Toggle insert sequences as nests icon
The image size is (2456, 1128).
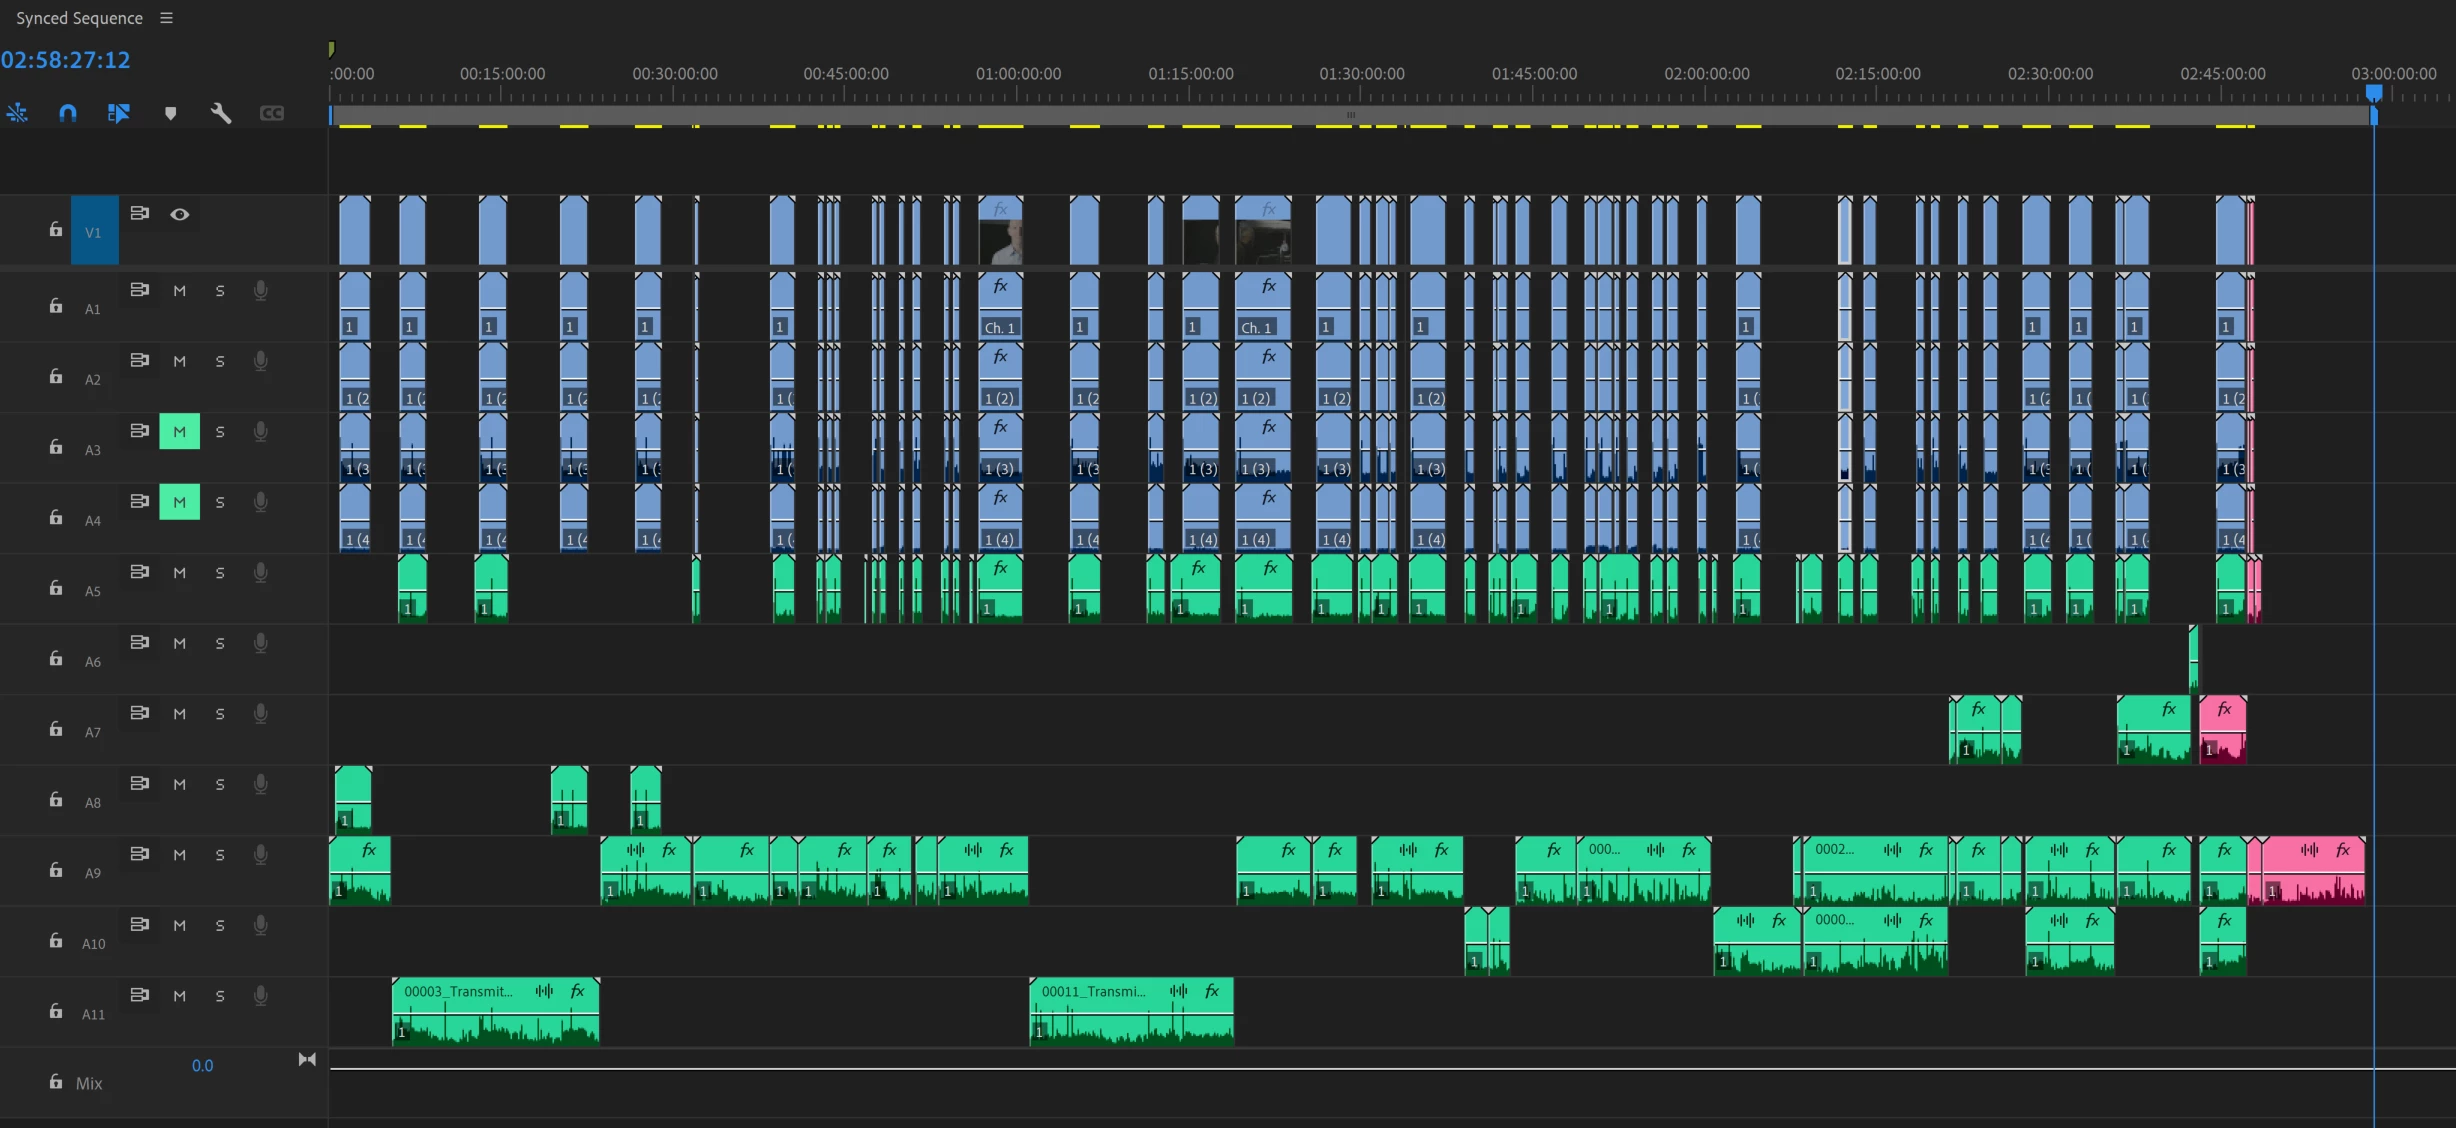[17, 113]
